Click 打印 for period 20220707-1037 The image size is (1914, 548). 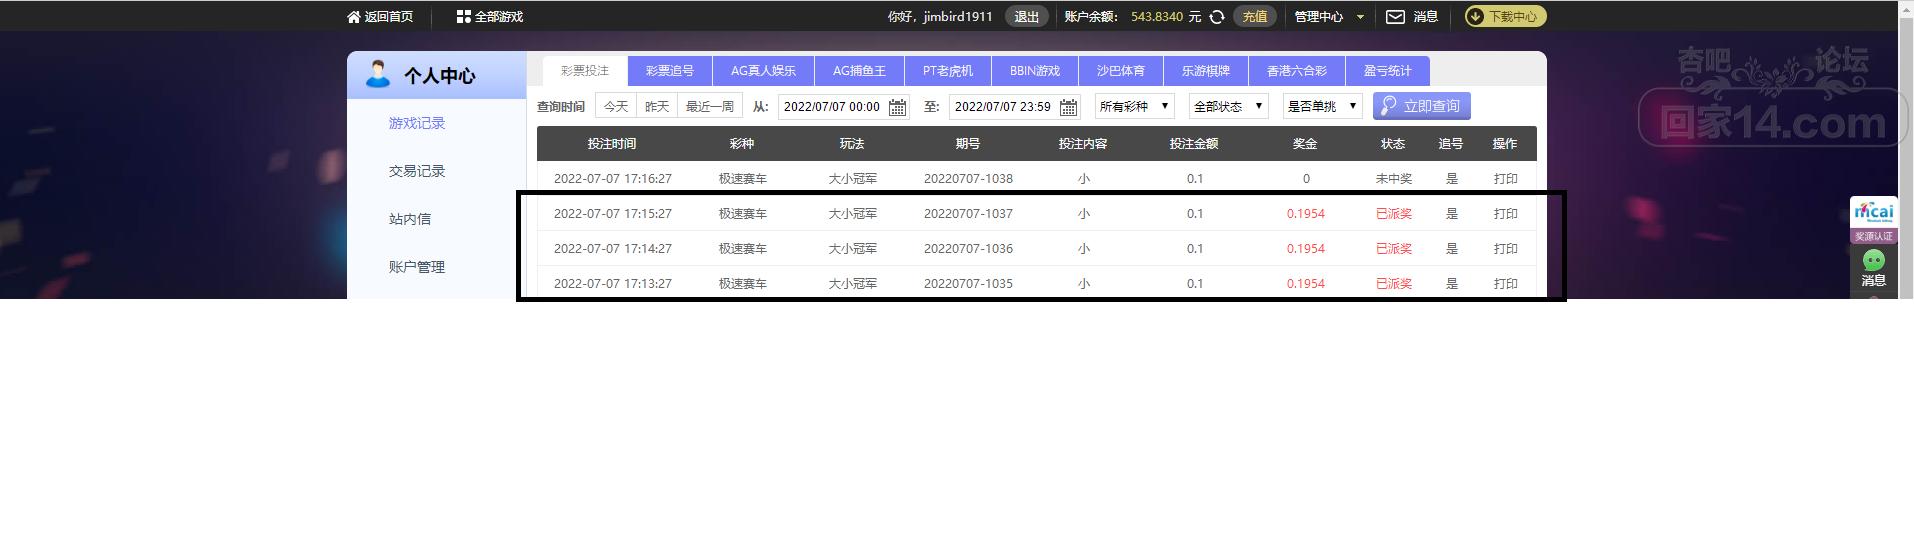(1506, 214)
